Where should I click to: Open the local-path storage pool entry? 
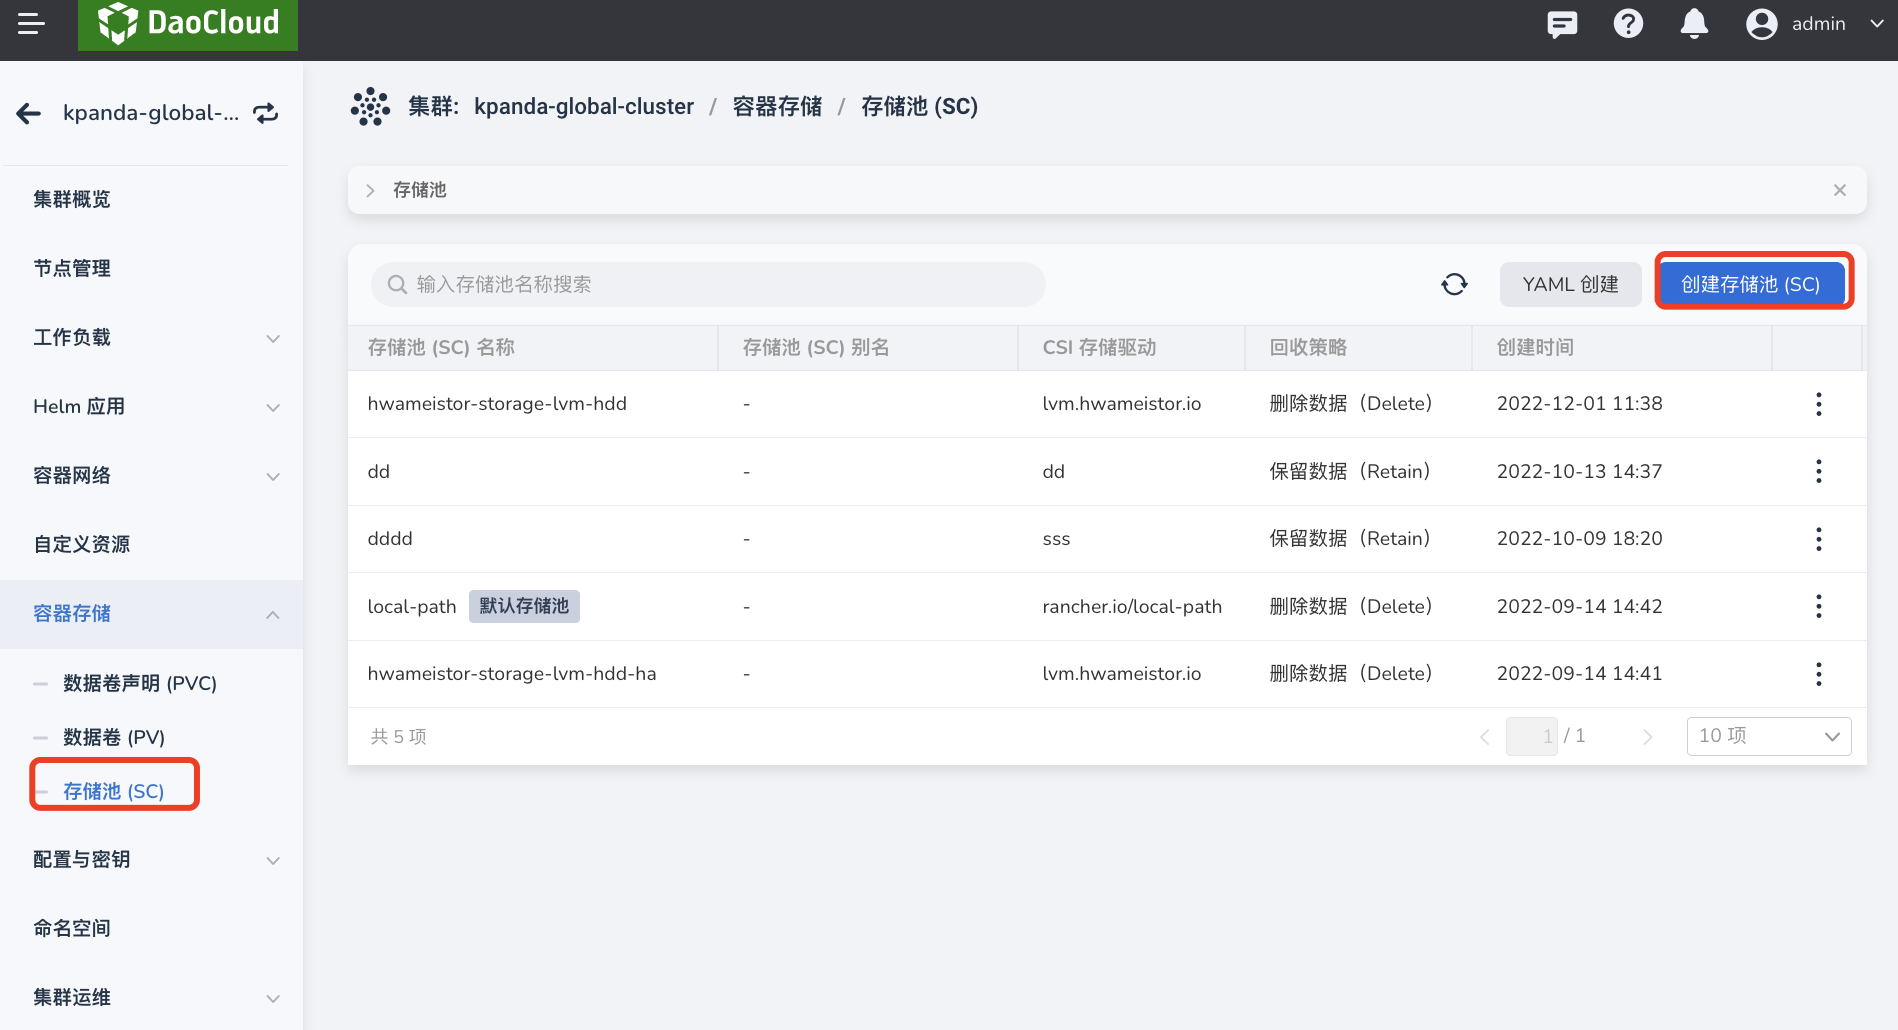[412, 606]
